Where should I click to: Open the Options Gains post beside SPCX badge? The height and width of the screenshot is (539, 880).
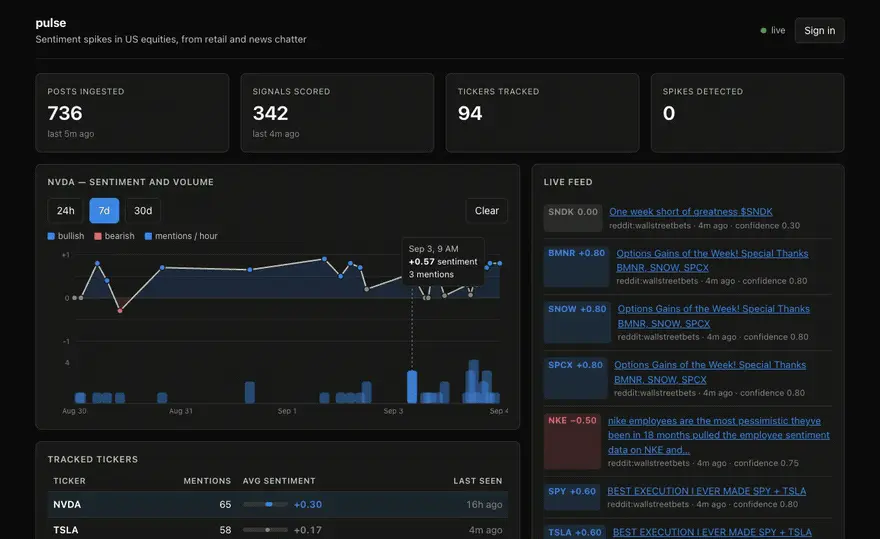pyautogui.click(x=710, y=372)
